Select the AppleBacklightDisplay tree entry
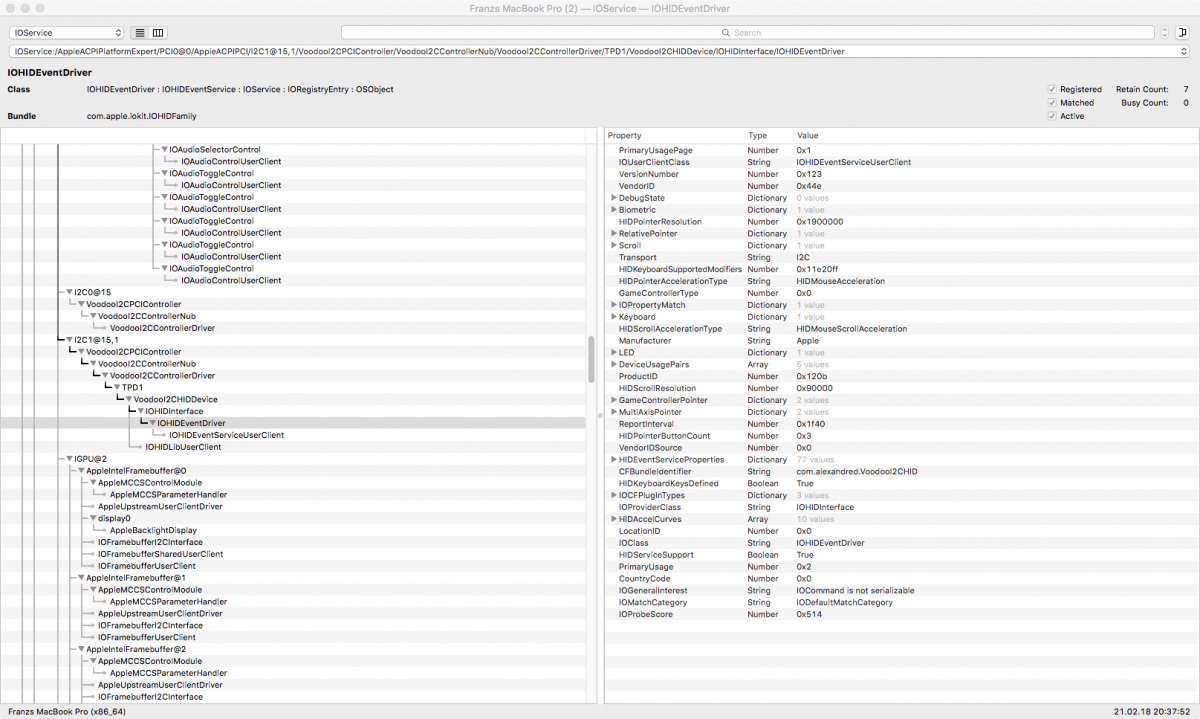This screenshot has height=719, width=1200. pyautogui.click(x=154, y=530)
